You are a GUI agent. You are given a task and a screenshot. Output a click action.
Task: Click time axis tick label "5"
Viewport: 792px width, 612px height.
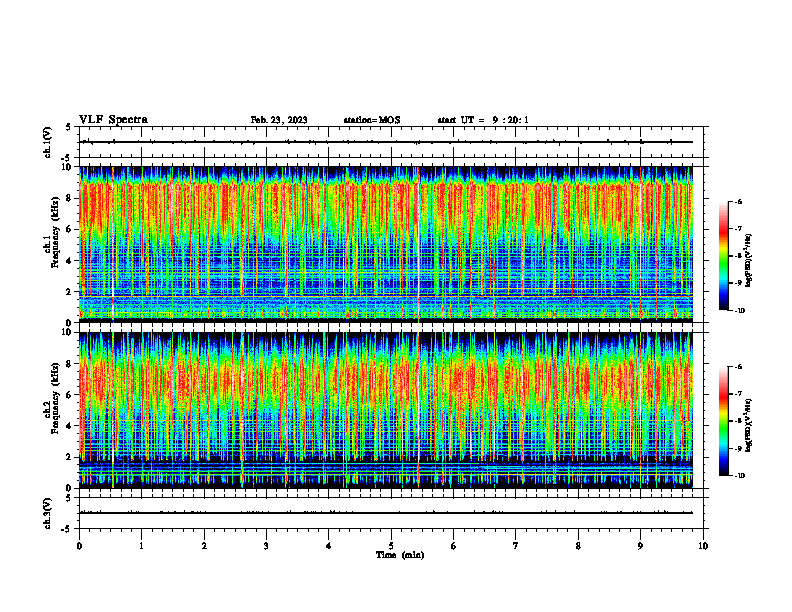[x=391, y=546]
